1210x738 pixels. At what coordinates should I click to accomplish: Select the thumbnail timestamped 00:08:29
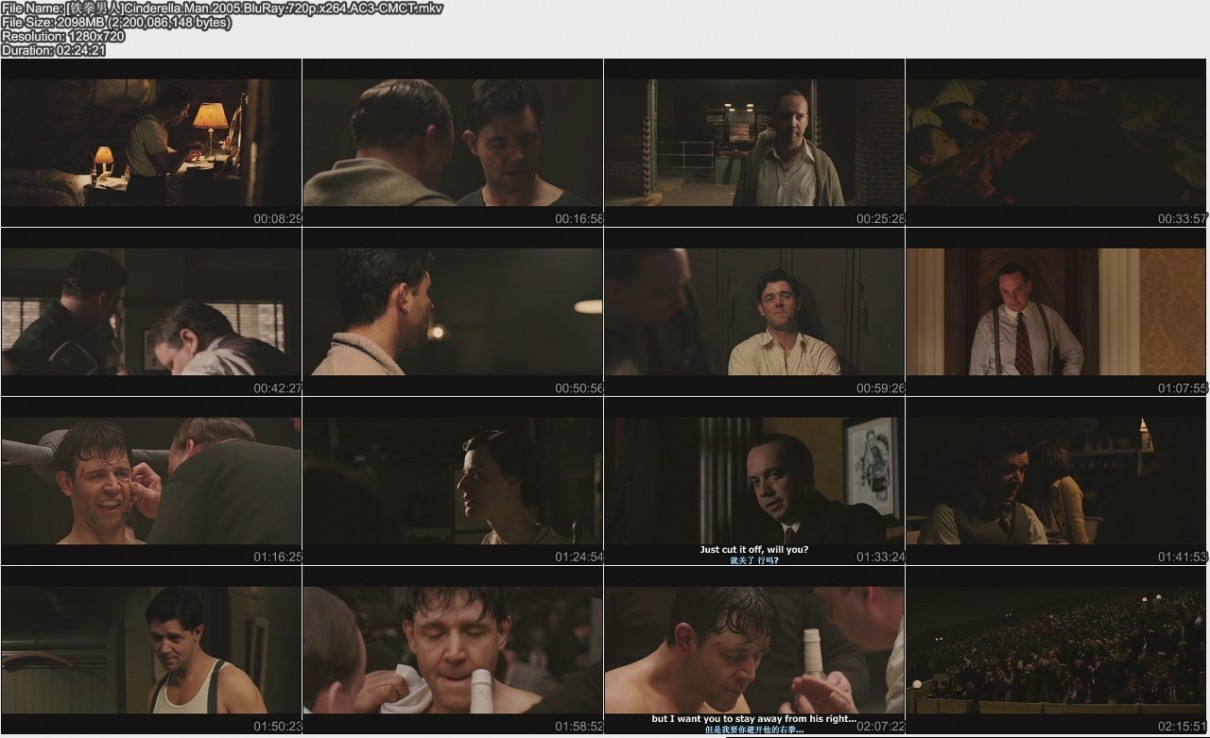point(151,142)
